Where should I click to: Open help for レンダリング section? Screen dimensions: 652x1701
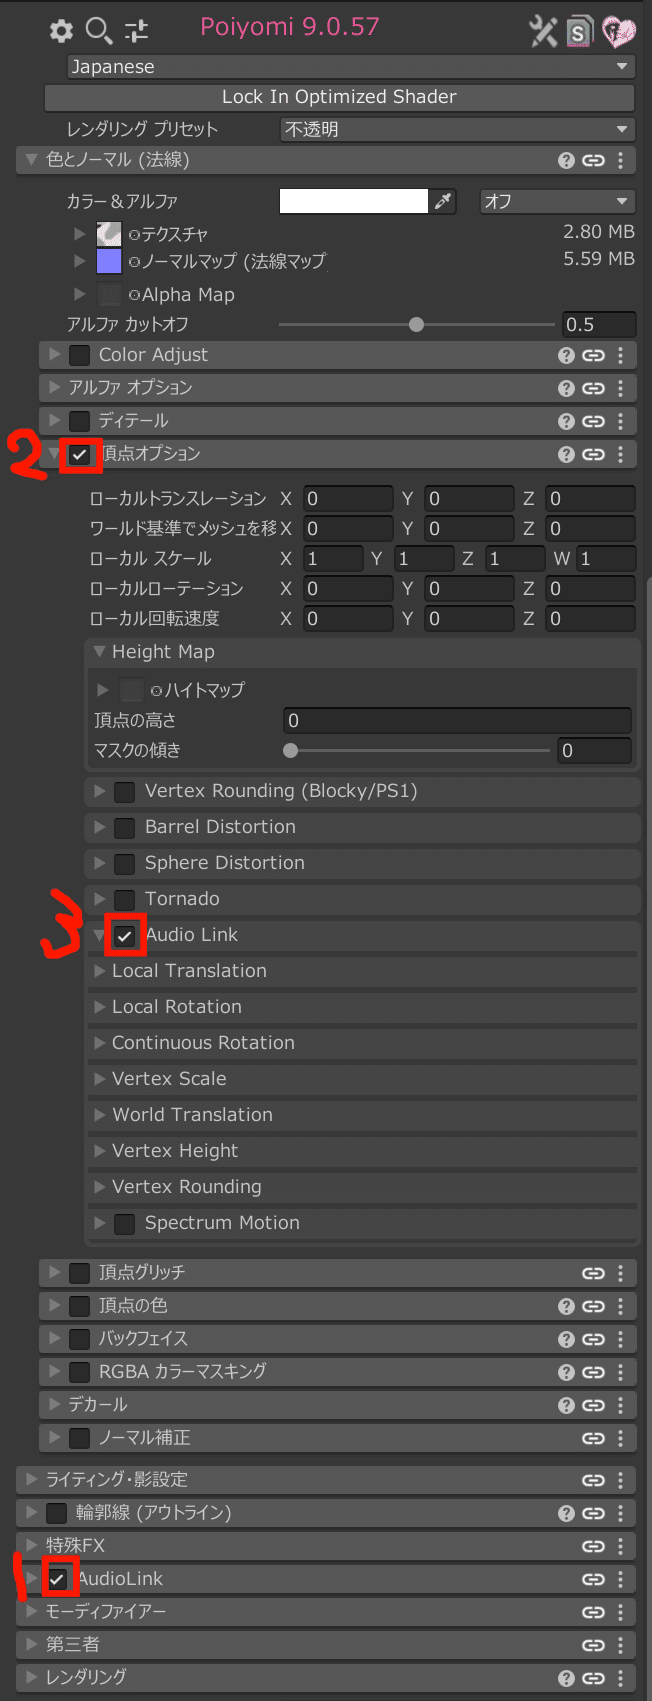tap(566, 1678)
